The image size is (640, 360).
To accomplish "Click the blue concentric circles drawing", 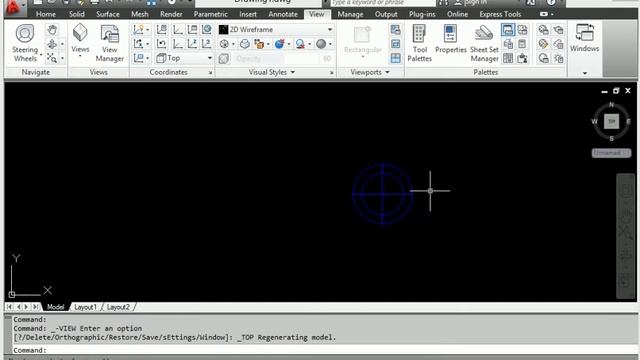I will click(383, 194).
